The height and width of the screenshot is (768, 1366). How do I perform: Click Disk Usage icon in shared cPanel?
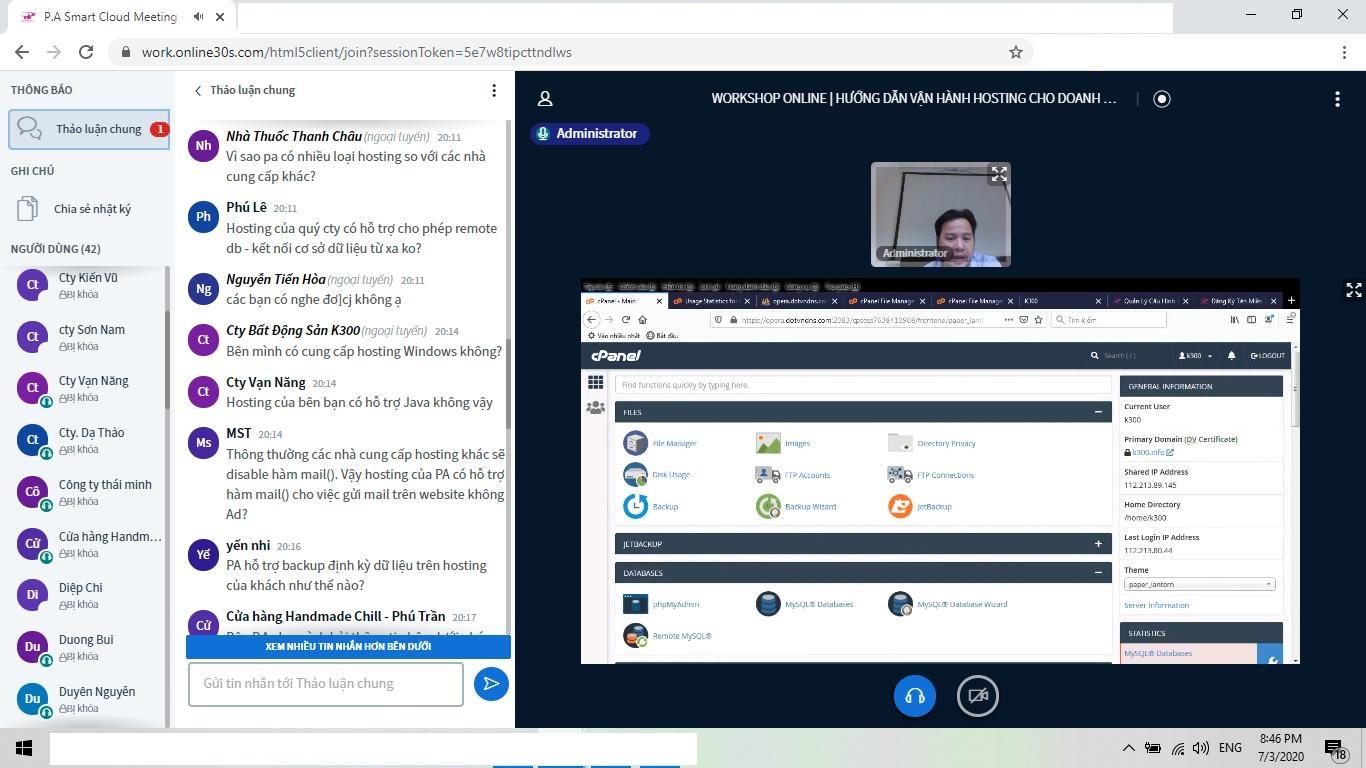click(x=635, y=474)
